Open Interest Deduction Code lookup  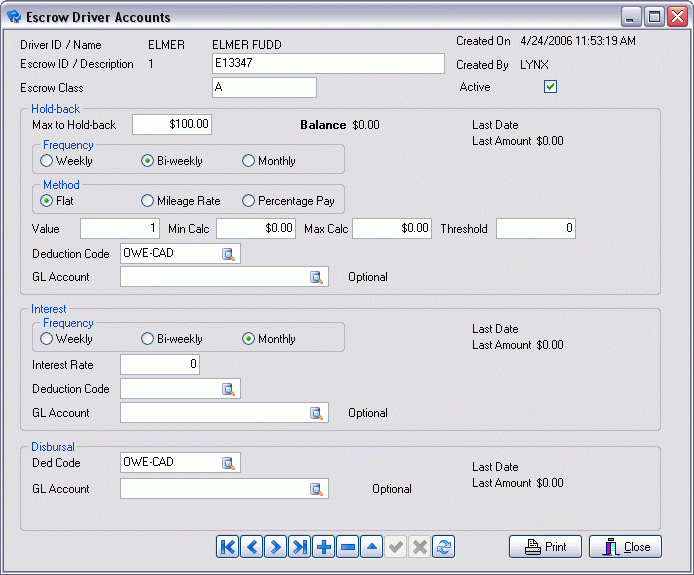229,389
